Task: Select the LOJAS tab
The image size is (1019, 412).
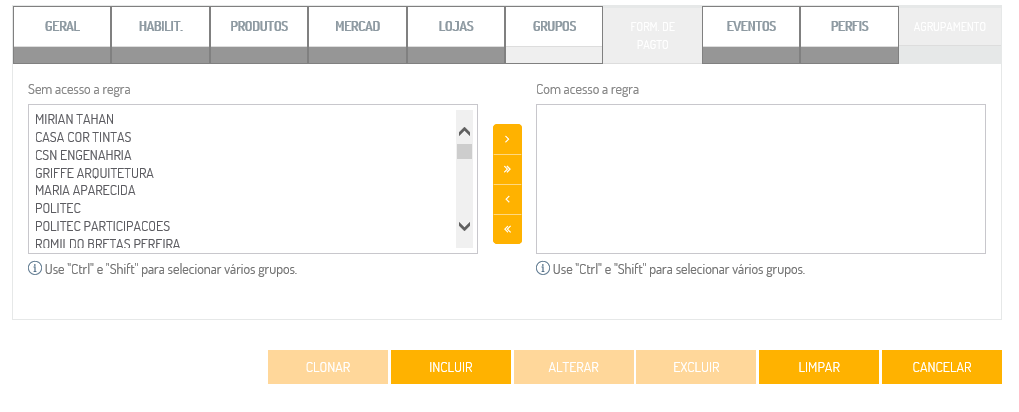Action: click(456, 27)
